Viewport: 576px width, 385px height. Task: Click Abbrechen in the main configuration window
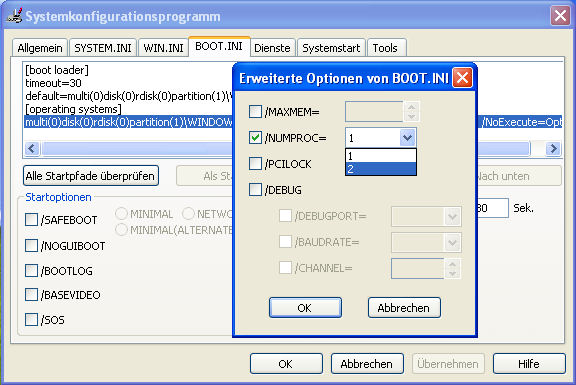click(367, 364)
